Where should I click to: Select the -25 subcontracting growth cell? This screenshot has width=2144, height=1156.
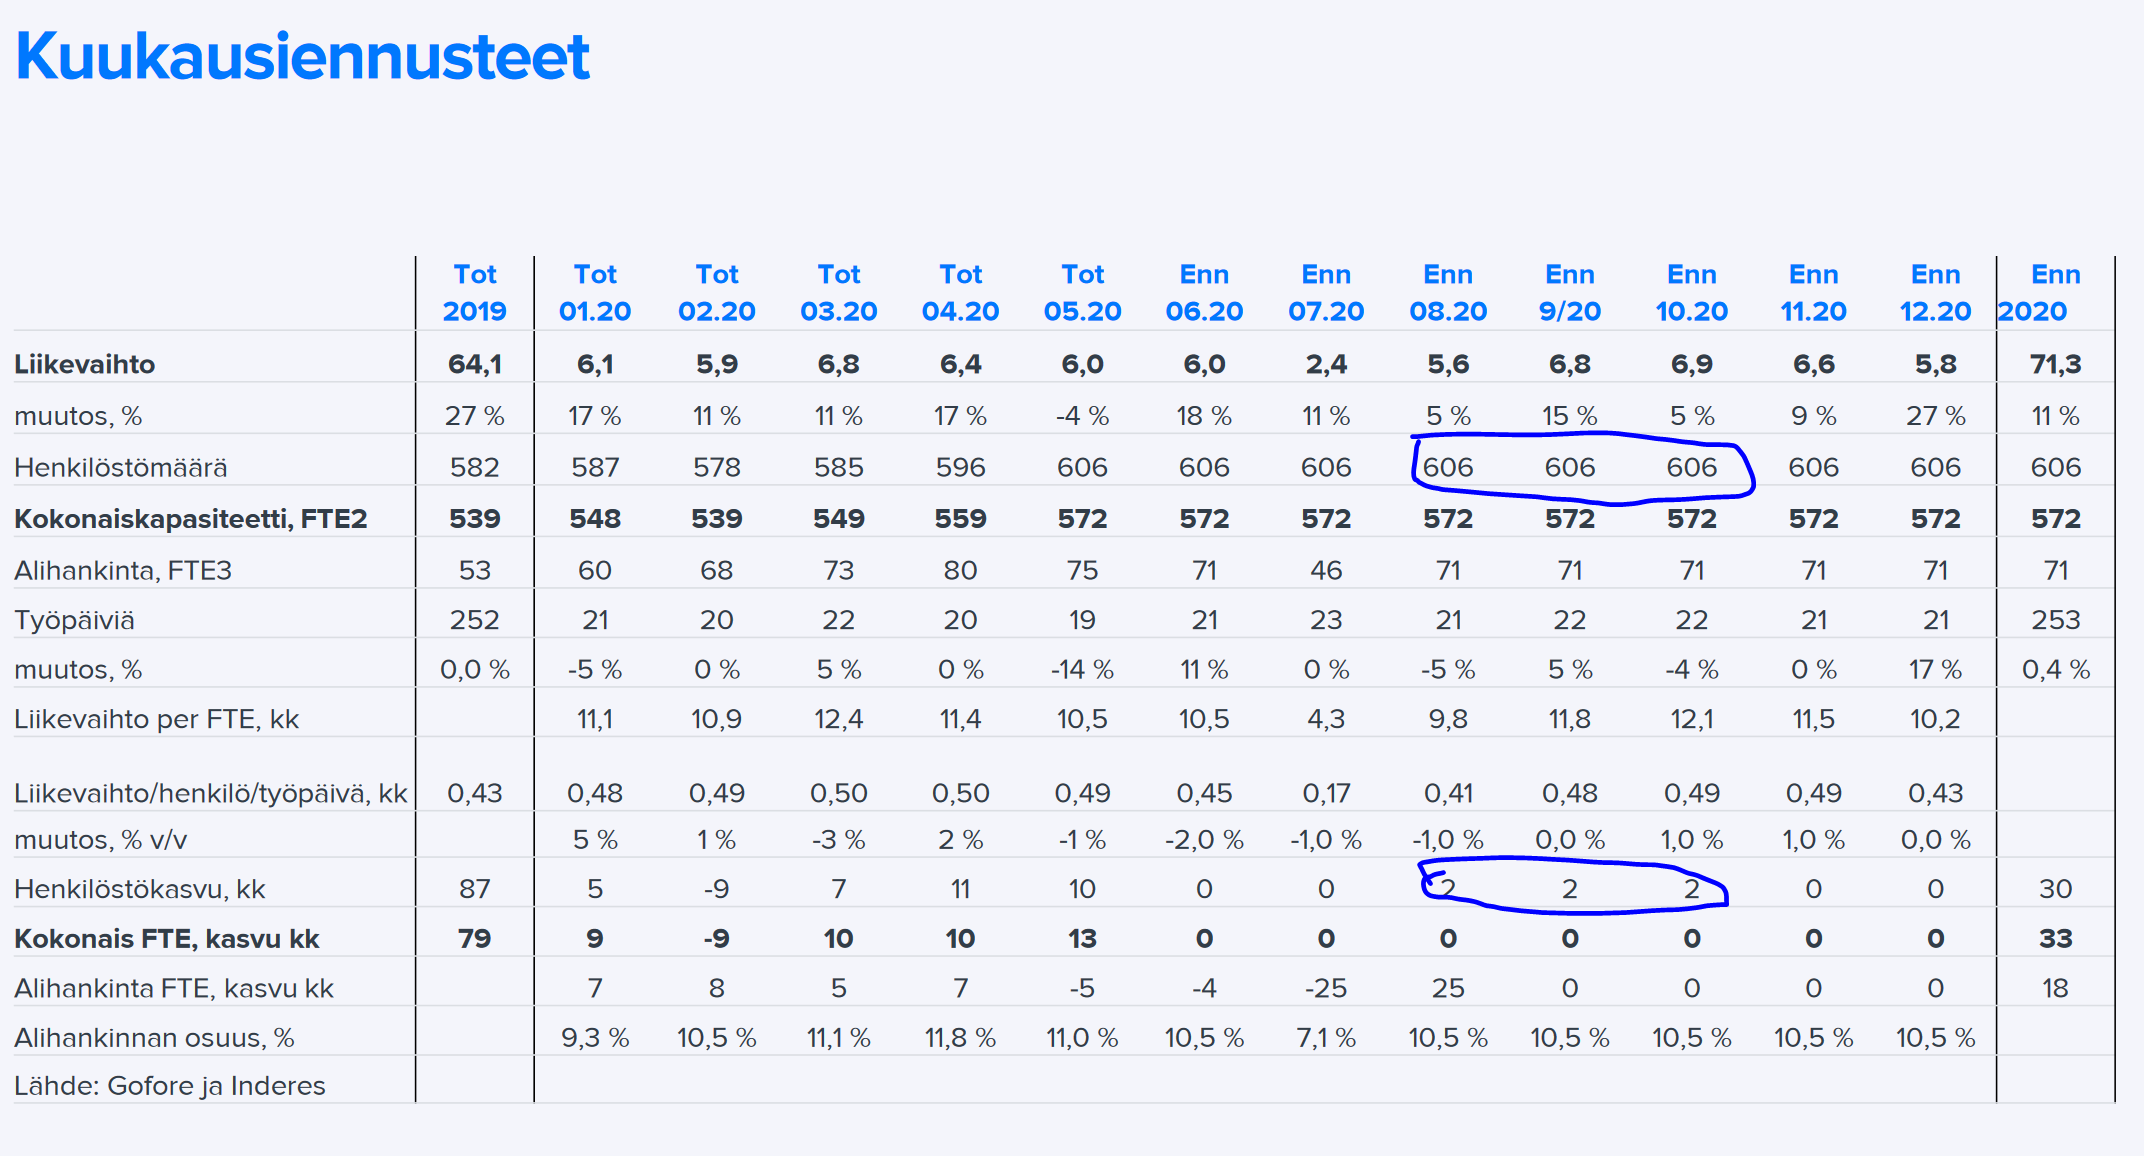tap(1326, 988)
